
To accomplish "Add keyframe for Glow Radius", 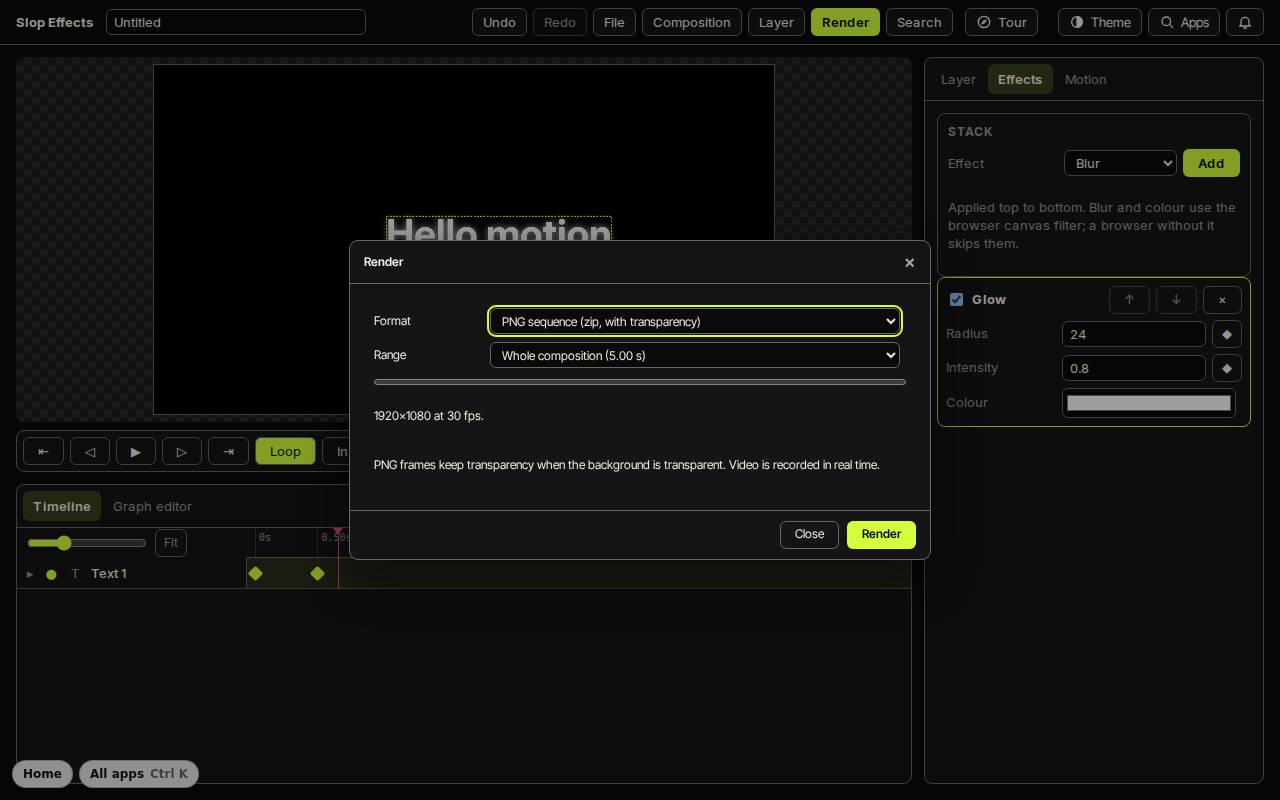I will point(1227,334).
